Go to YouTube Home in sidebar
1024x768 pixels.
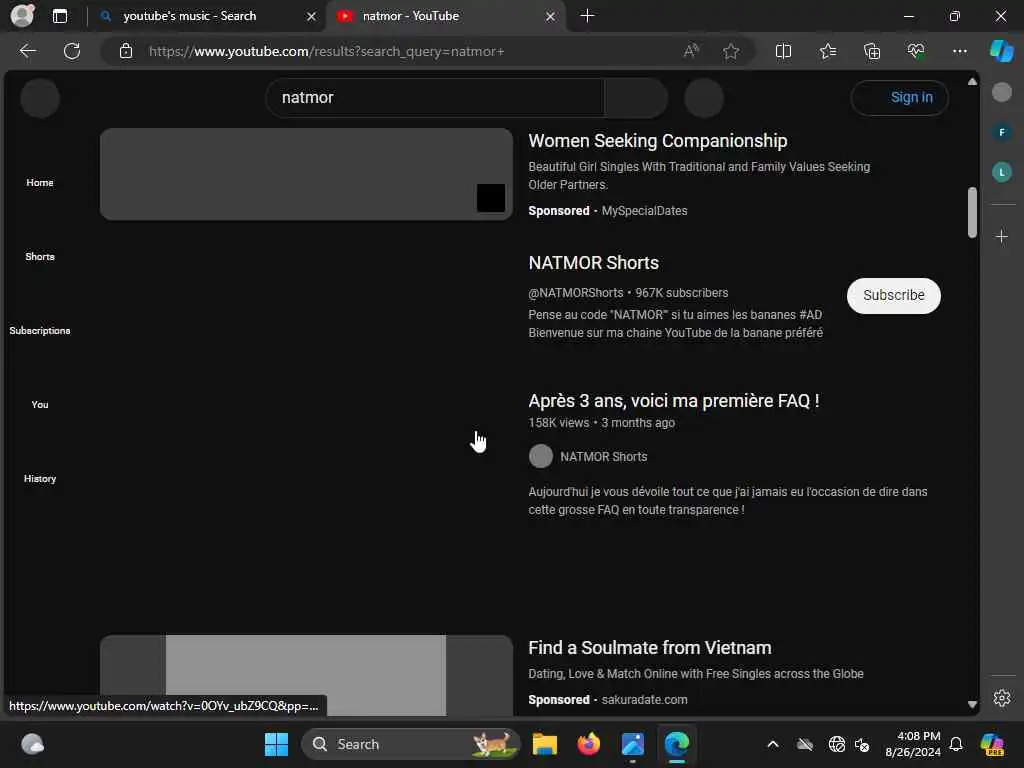(x=40, y=182)
